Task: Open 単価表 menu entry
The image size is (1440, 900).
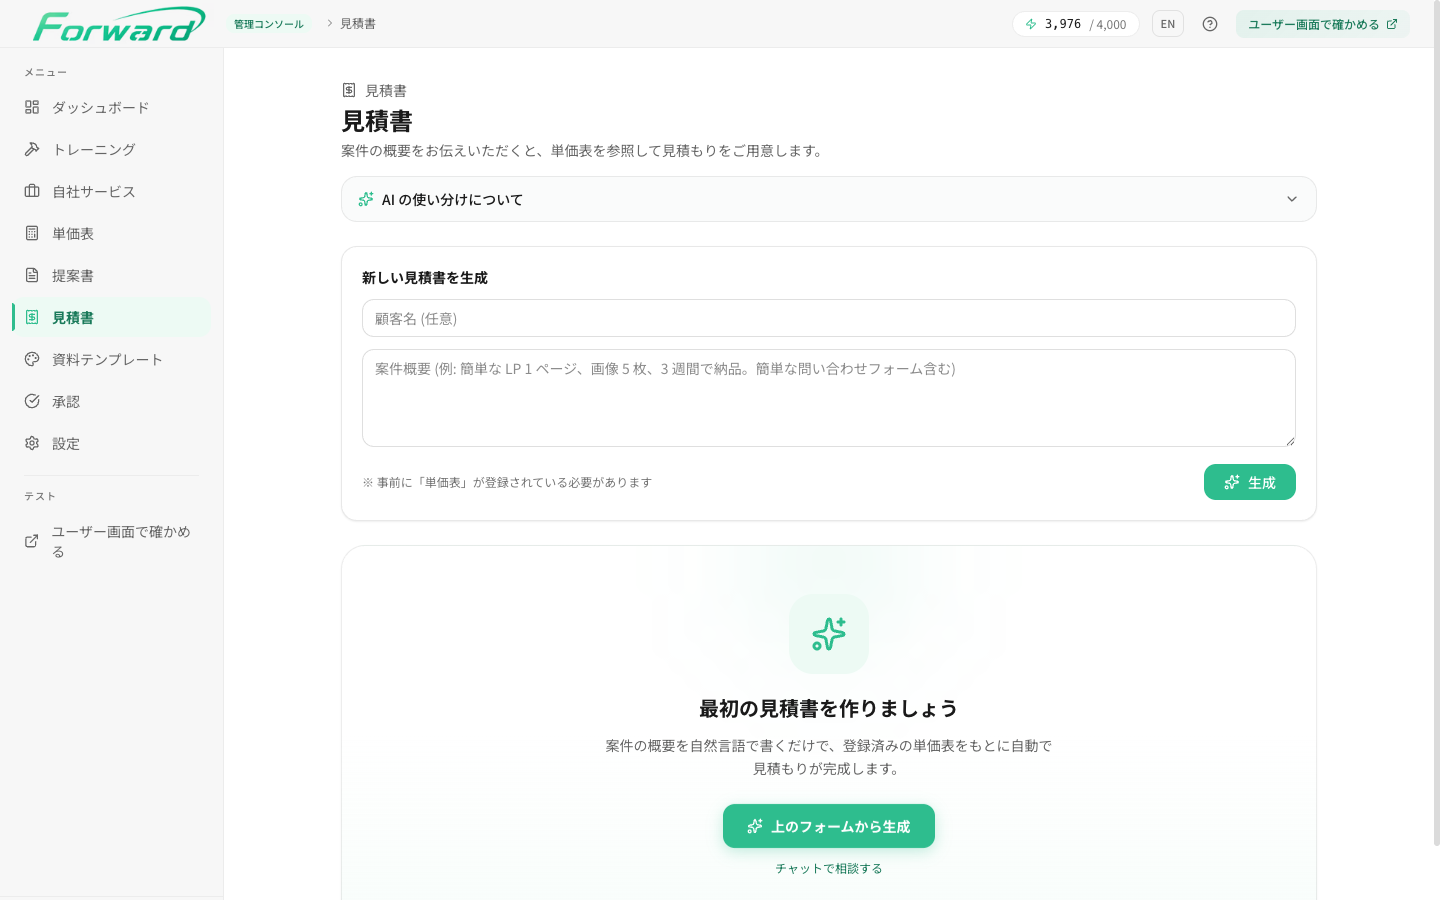Action: click(112, 233)
